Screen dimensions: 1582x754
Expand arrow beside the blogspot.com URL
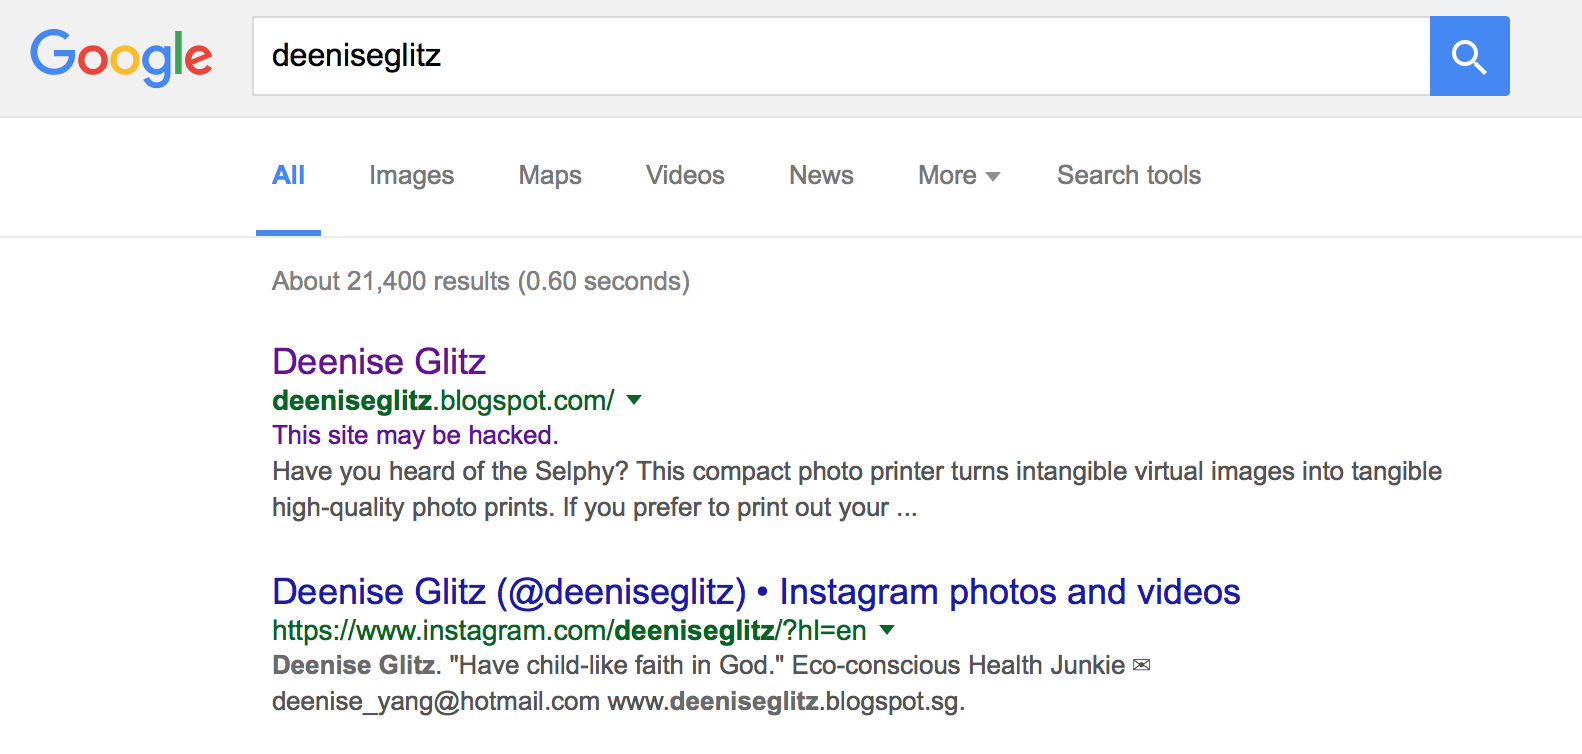[x=634, y=401]
